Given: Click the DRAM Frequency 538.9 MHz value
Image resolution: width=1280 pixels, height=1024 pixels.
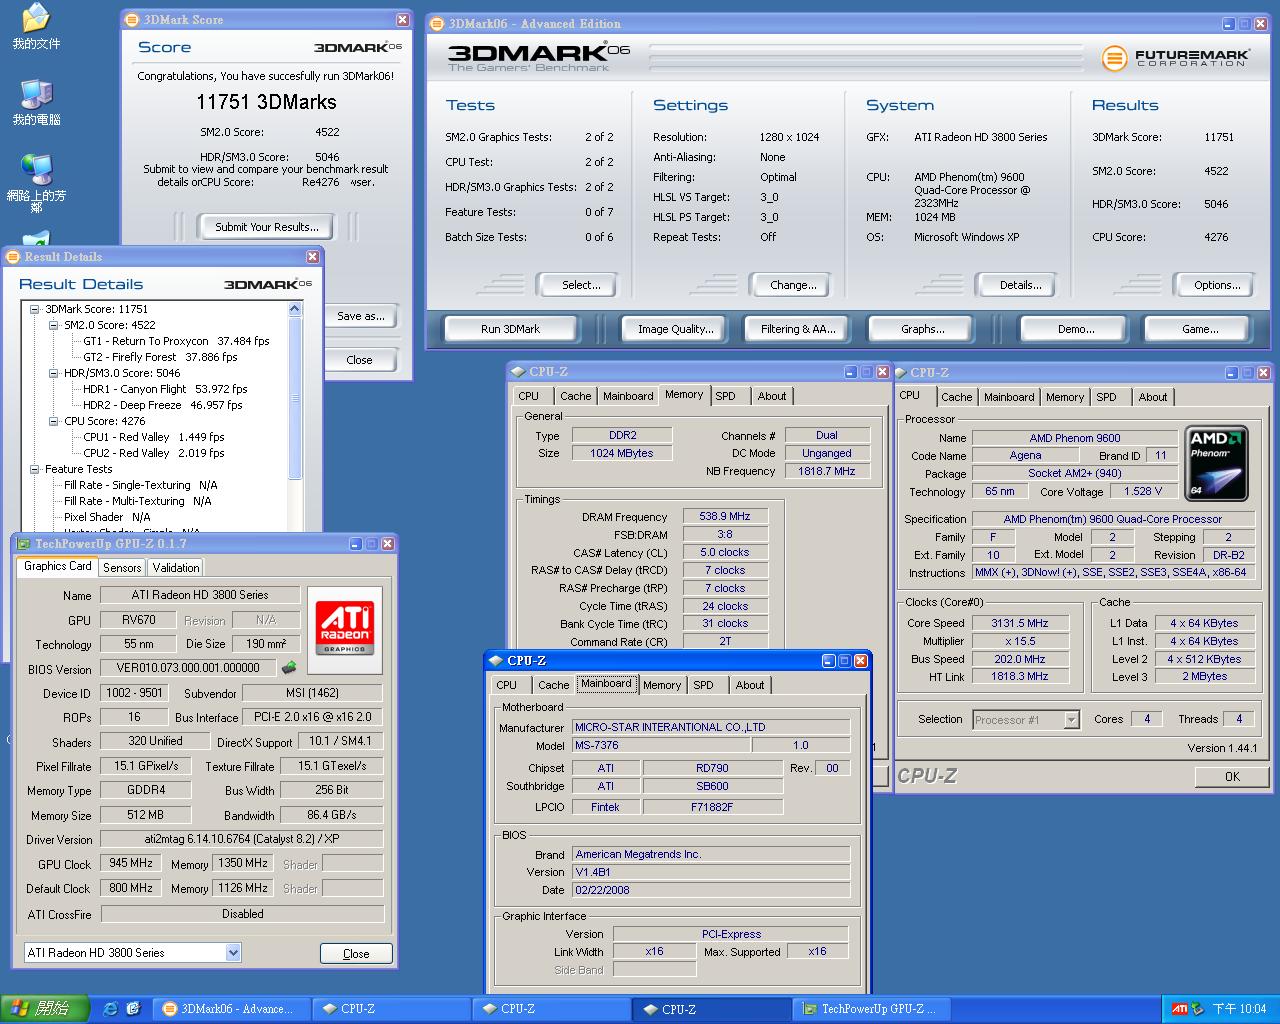Looking at the screenshot, I should pos(725,516).
